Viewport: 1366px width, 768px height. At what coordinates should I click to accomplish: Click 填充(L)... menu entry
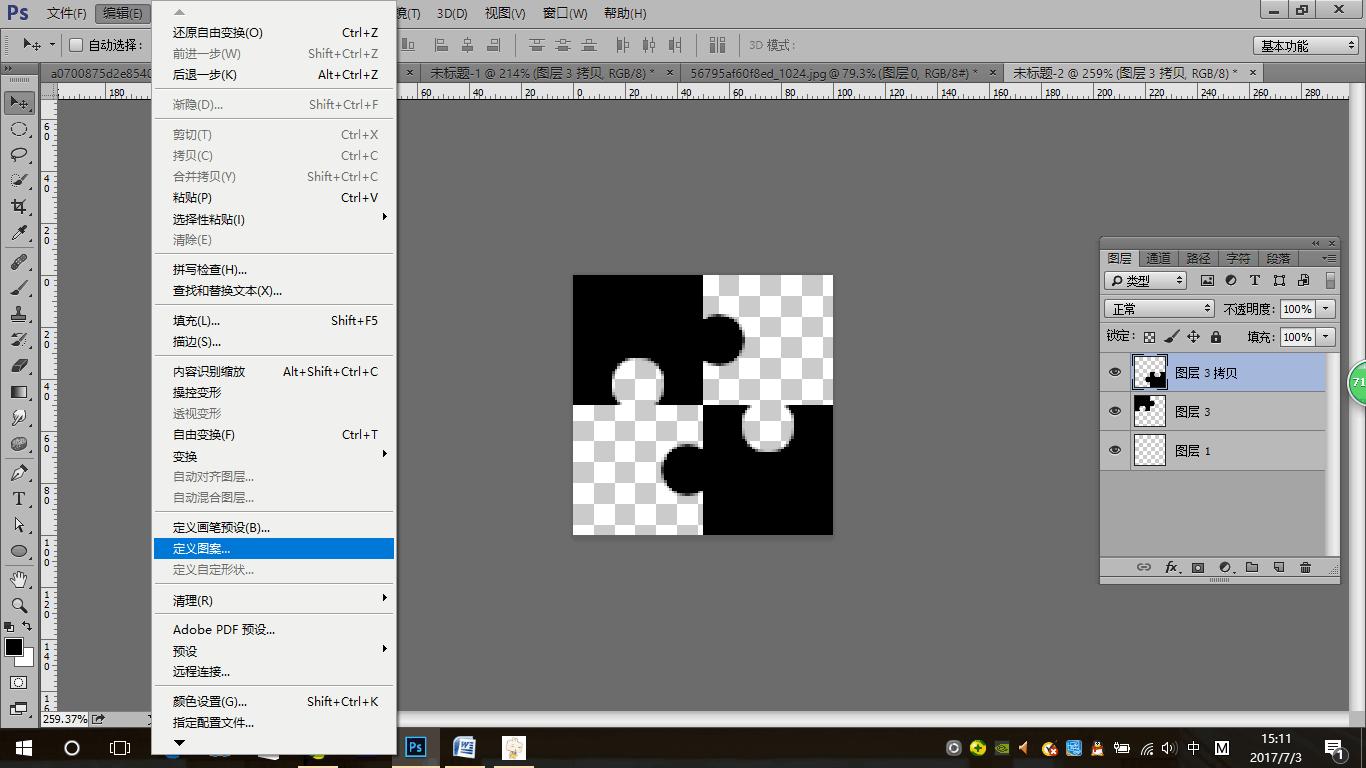pos(196,320)
